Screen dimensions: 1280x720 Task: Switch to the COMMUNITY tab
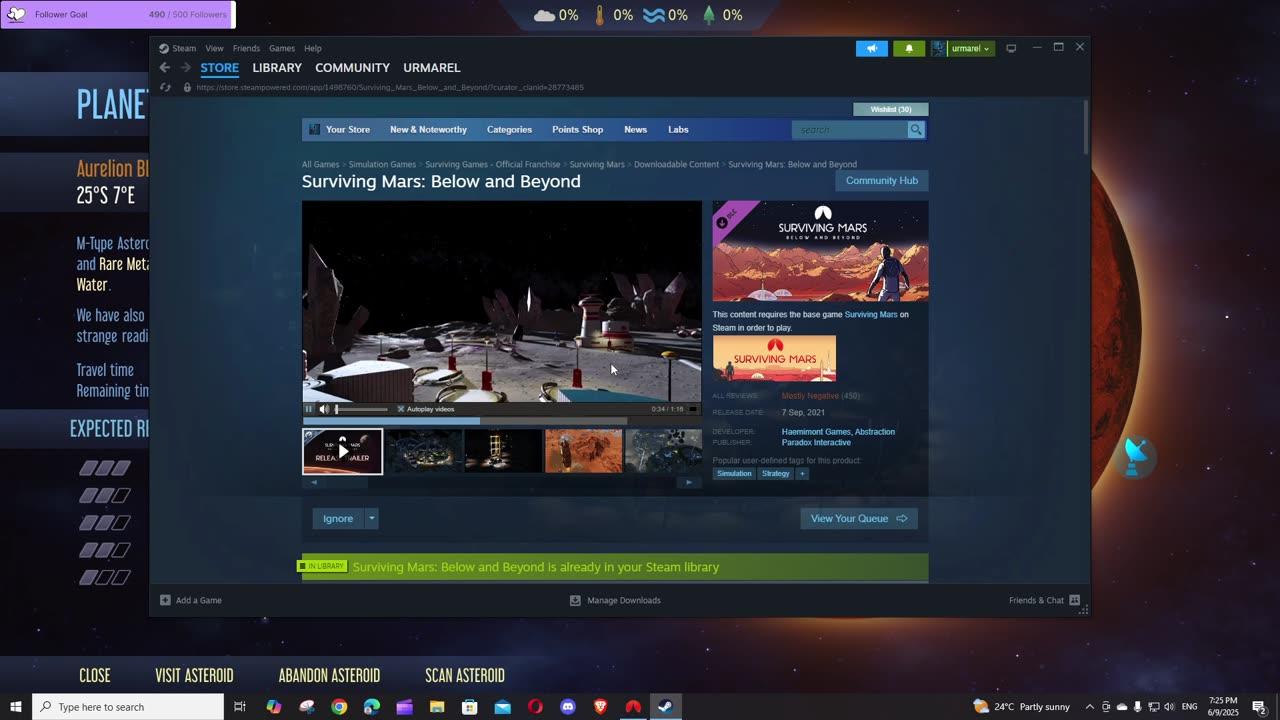click(x=352, y=68)
